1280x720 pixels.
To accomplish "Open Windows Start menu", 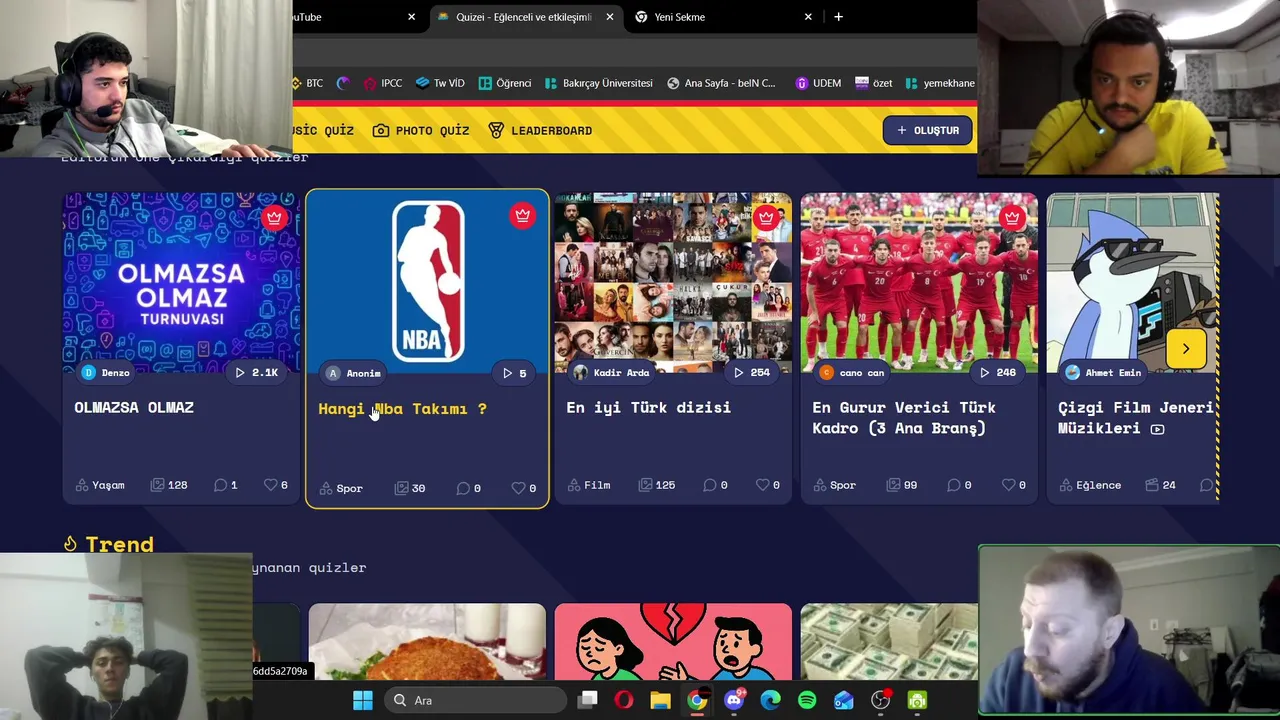I will coord(363,700).
